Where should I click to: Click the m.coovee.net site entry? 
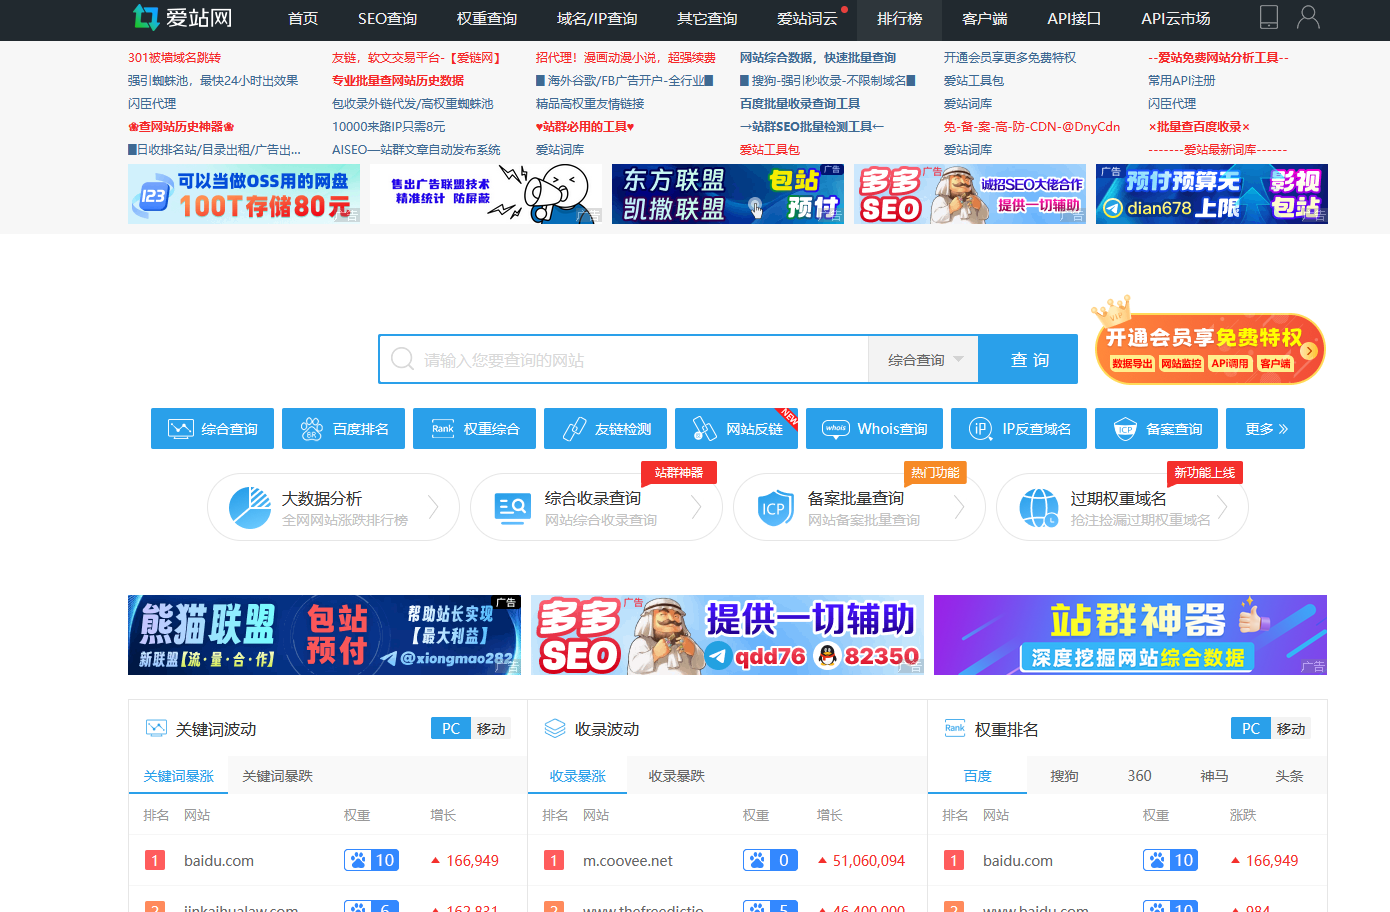(x=628, y=860)
